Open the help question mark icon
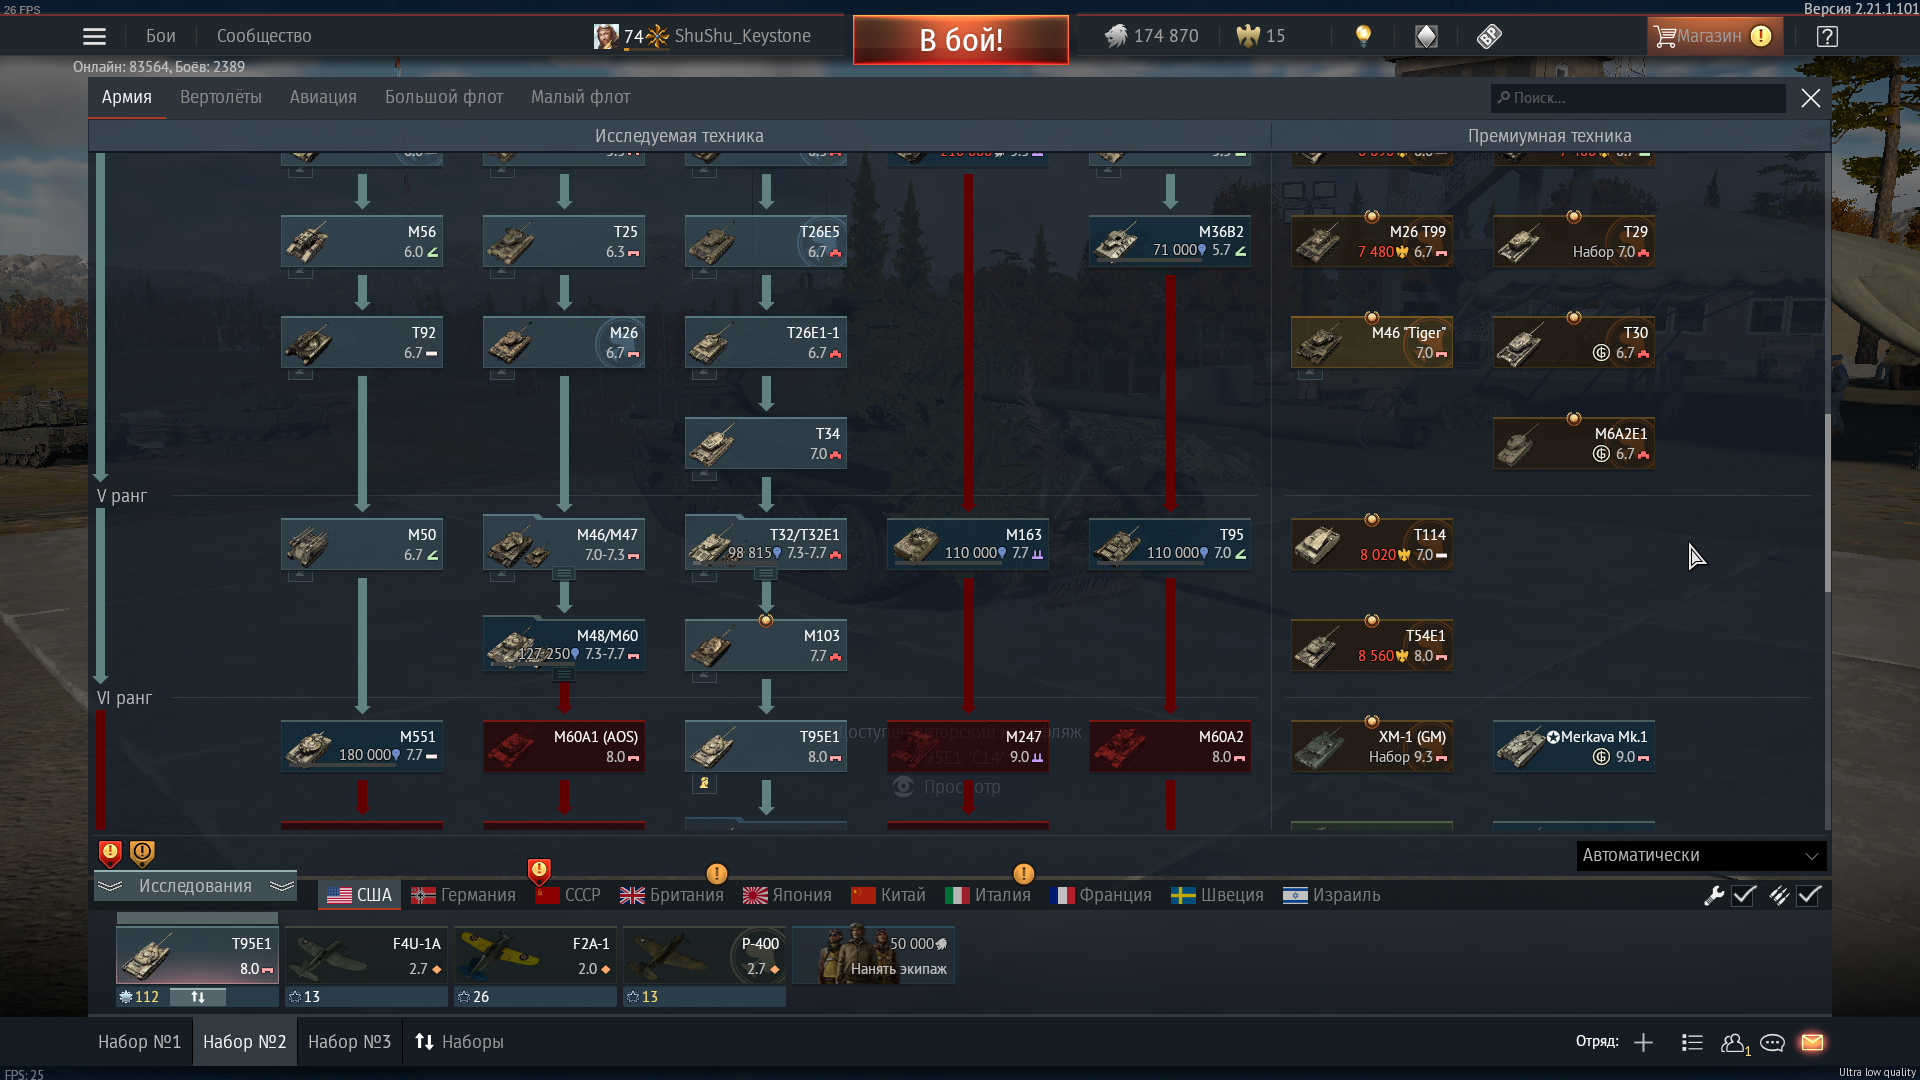The height and width of the screenshot is (1080, 1920). (1827, 37)
